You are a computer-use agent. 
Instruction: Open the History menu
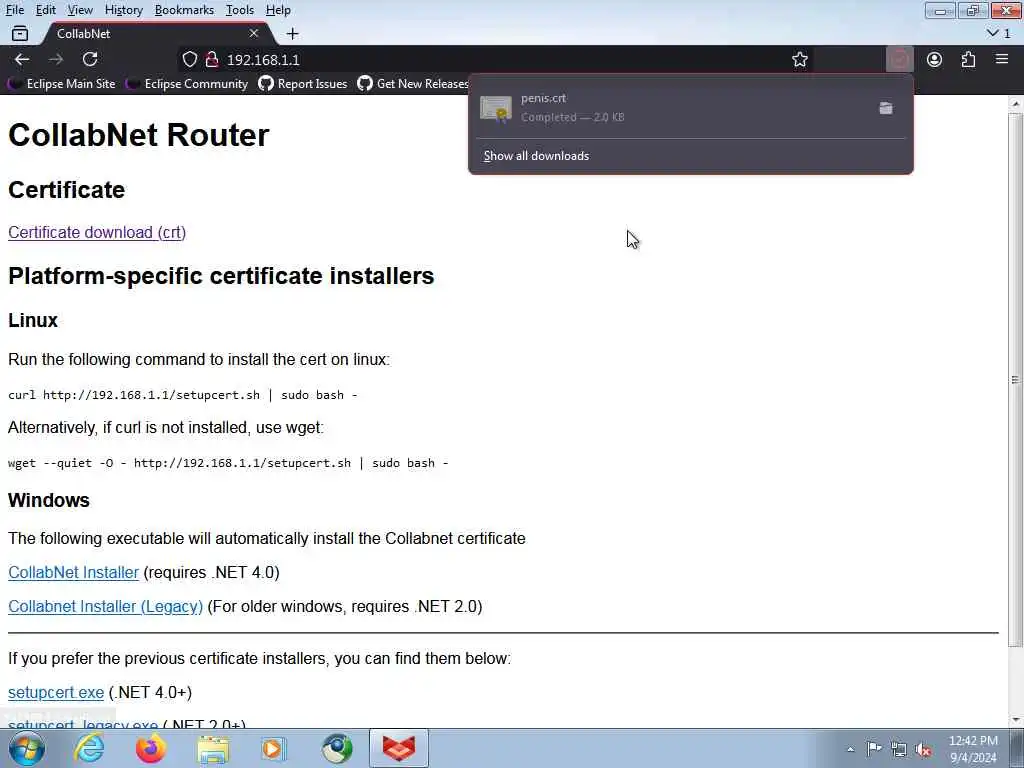[123, 10]
